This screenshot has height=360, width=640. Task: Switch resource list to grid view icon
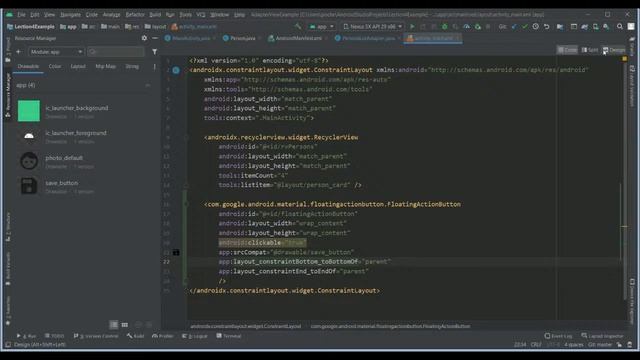pyautogui.click(x=124, y=324)
